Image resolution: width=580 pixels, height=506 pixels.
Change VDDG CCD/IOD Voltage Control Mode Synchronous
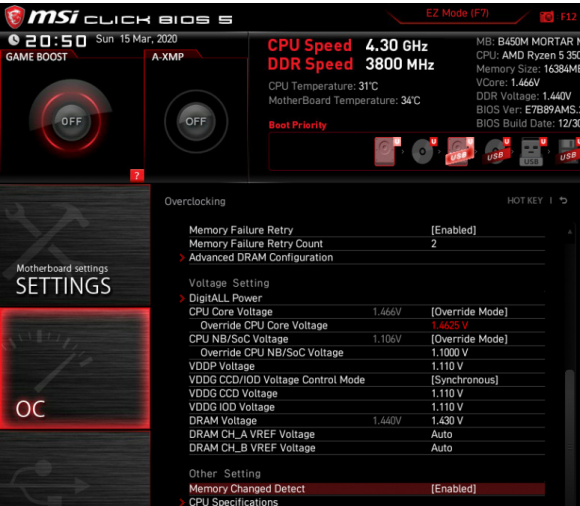point(465,380)
